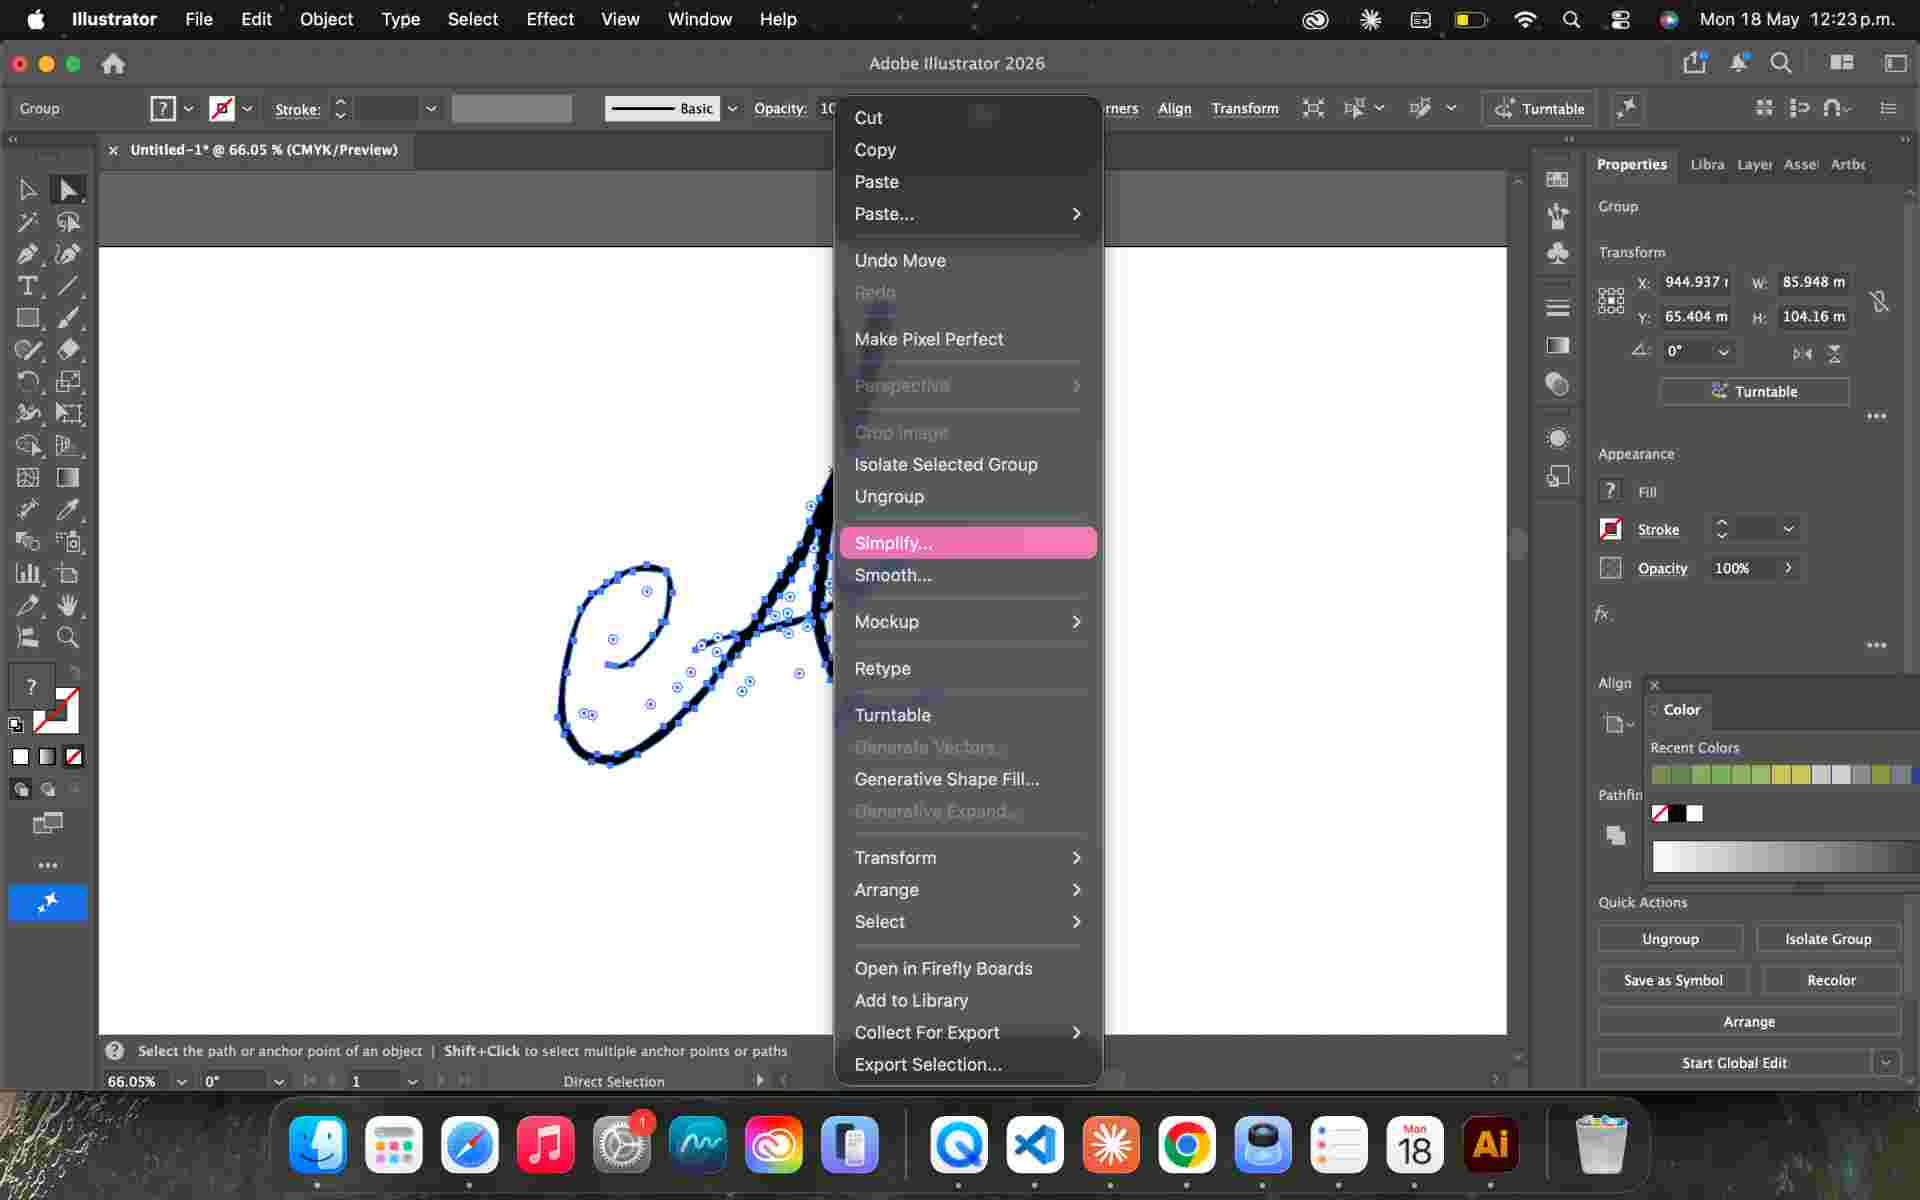Select the Hand tool
Viewport: 1920px width, 1200px height.
coord(68,606)
